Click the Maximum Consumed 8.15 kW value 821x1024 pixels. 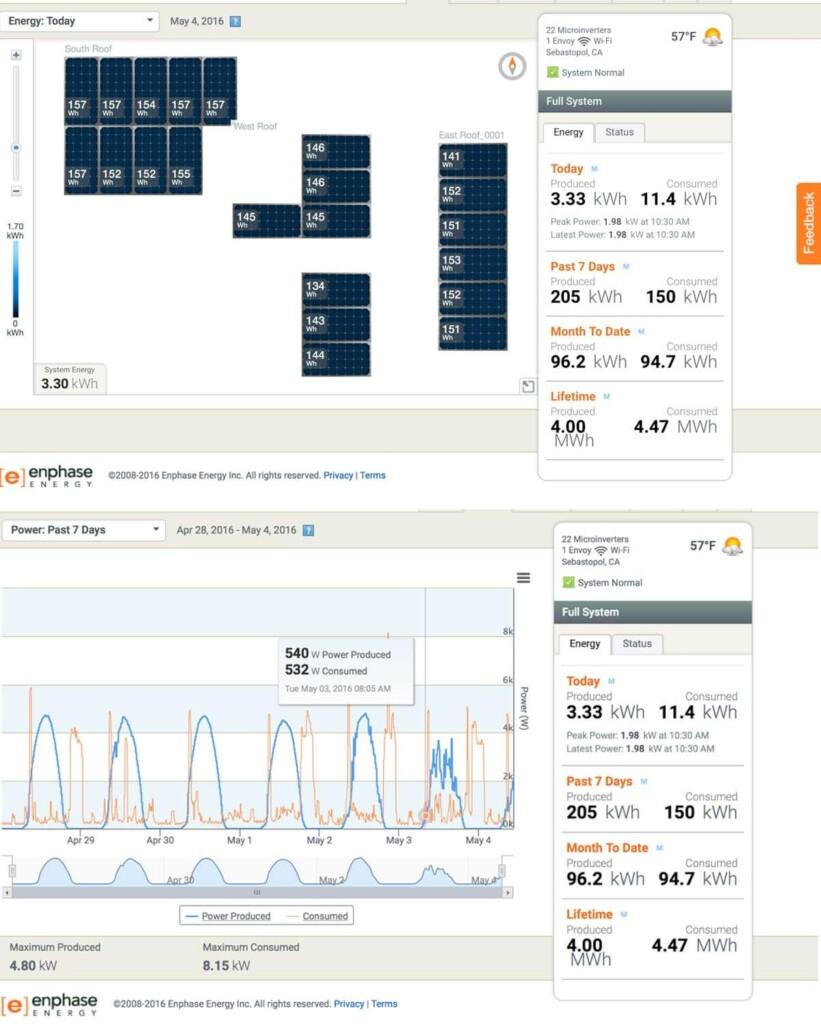coord(226,965)
